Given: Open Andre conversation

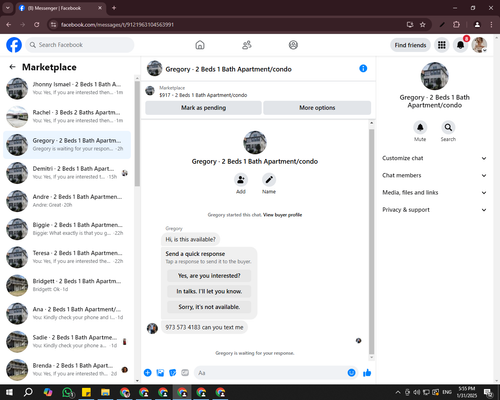Looking at the screenshot, I should [x=67, y=201].
